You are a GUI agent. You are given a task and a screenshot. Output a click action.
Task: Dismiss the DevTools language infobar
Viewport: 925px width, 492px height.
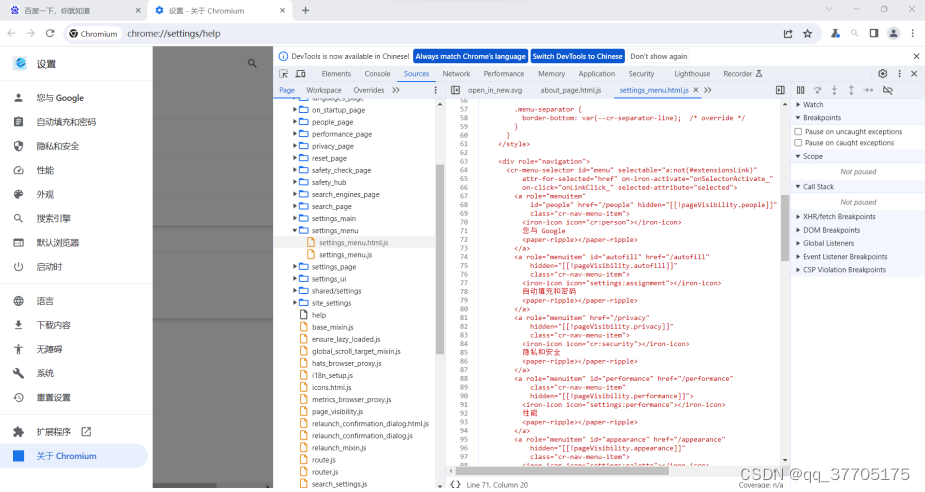tap(916, 57)
